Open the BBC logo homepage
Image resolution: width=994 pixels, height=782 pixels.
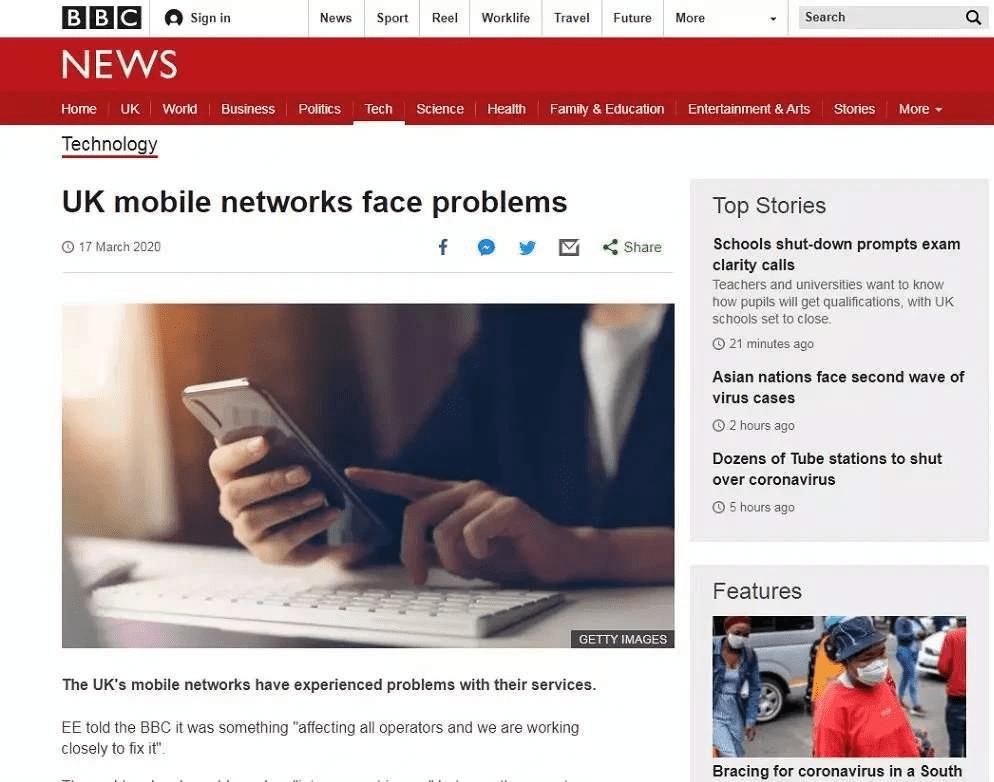pos(101,18)
